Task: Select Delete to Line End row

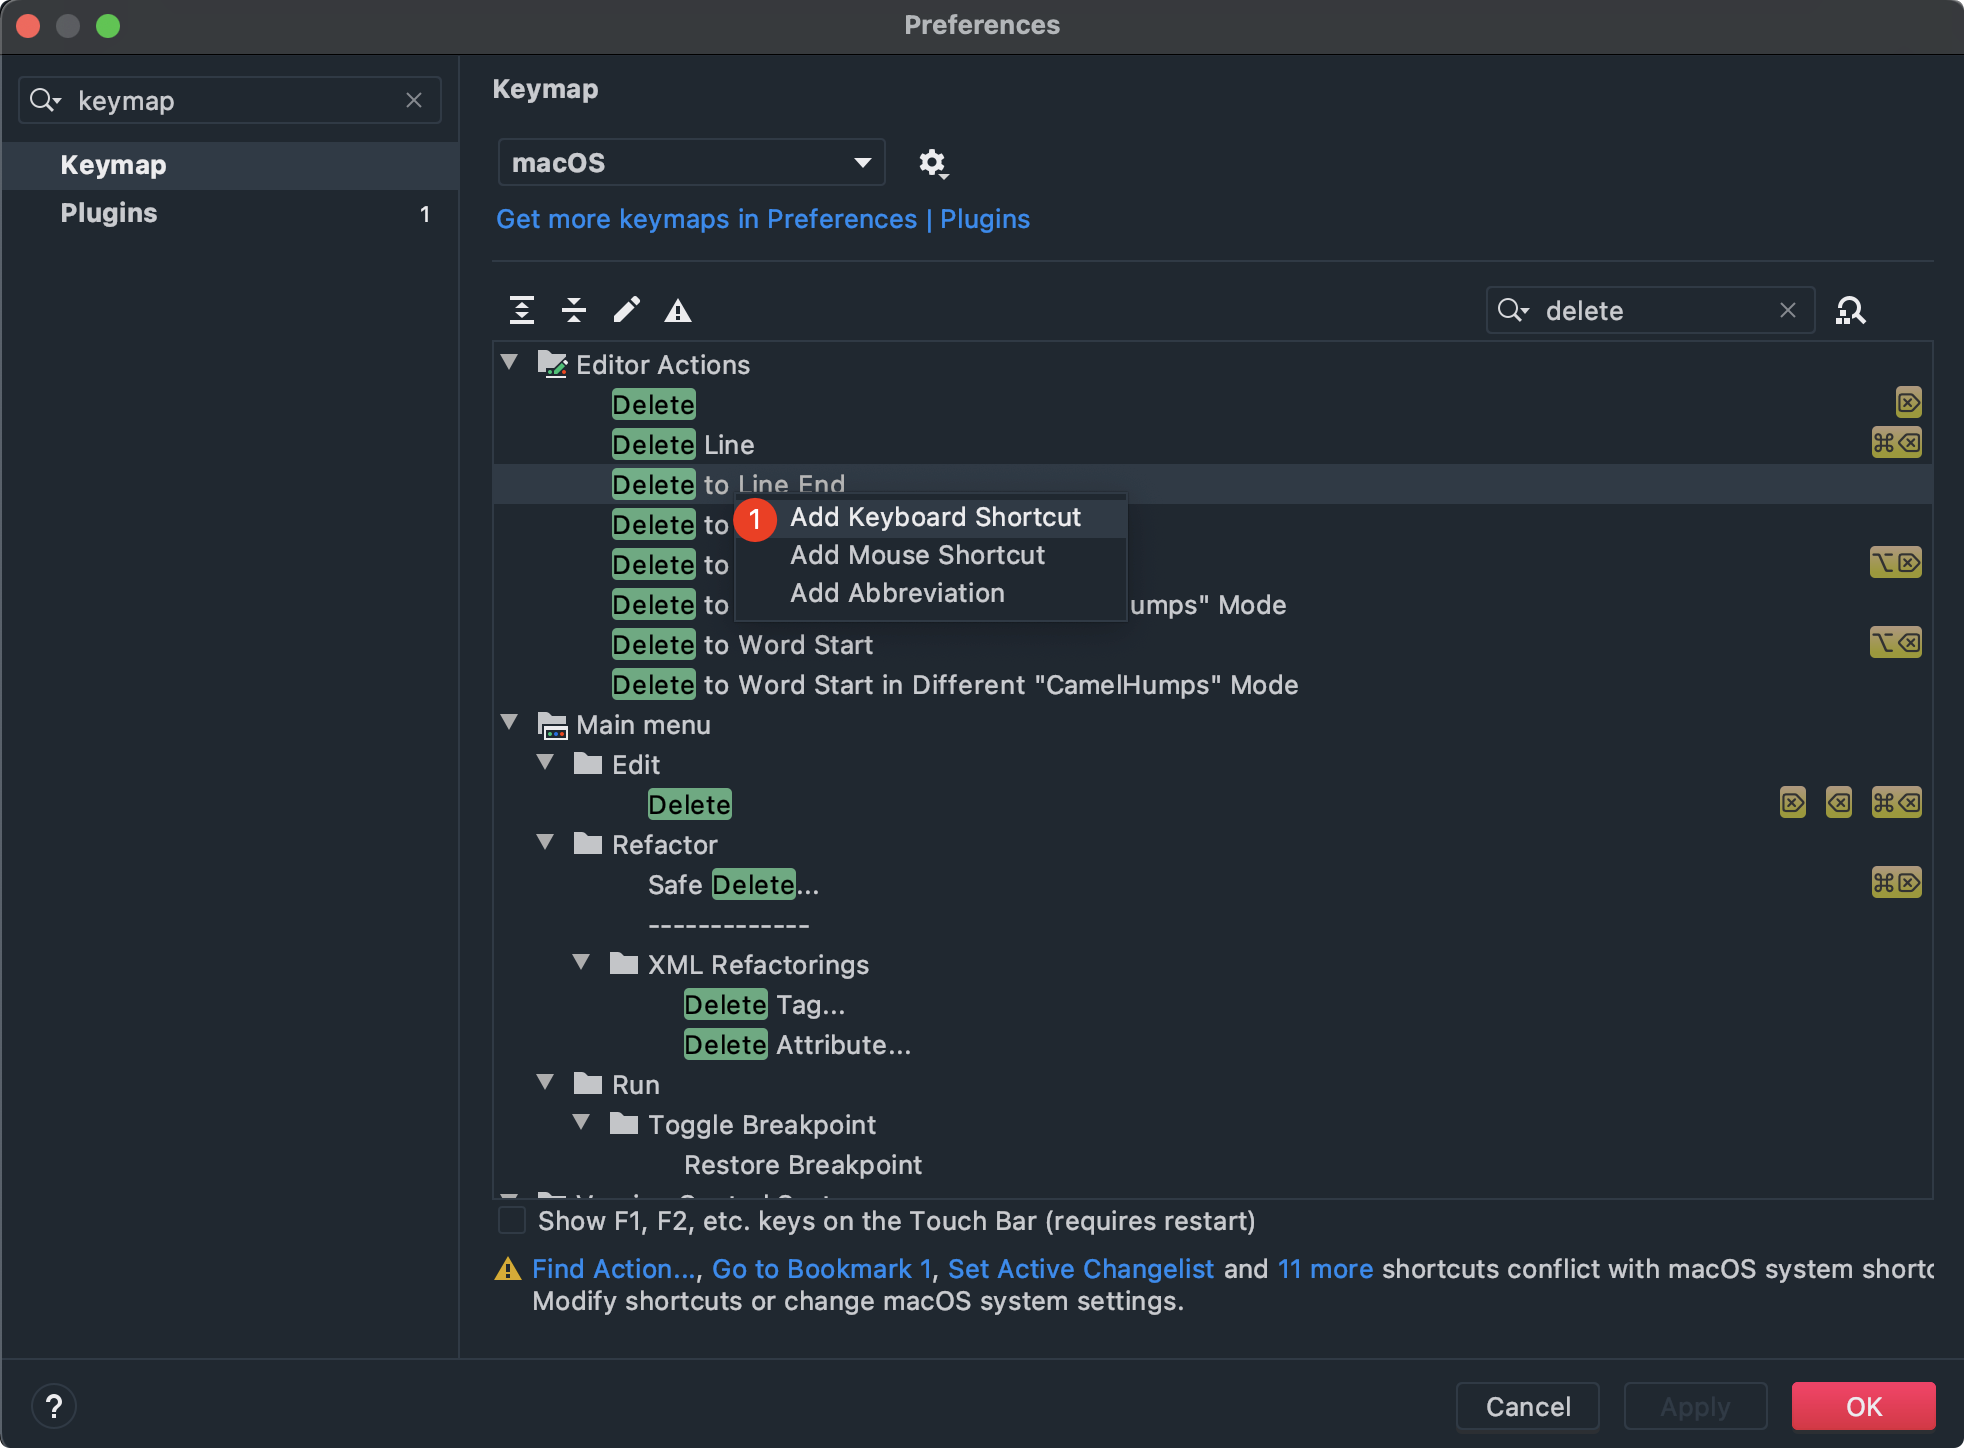Action: [x=1212, y=484]
